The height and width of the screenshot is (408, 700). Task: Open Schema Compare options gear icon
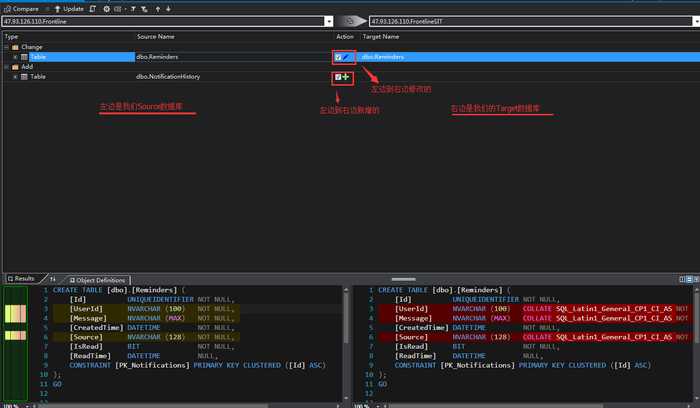(106, 8)
